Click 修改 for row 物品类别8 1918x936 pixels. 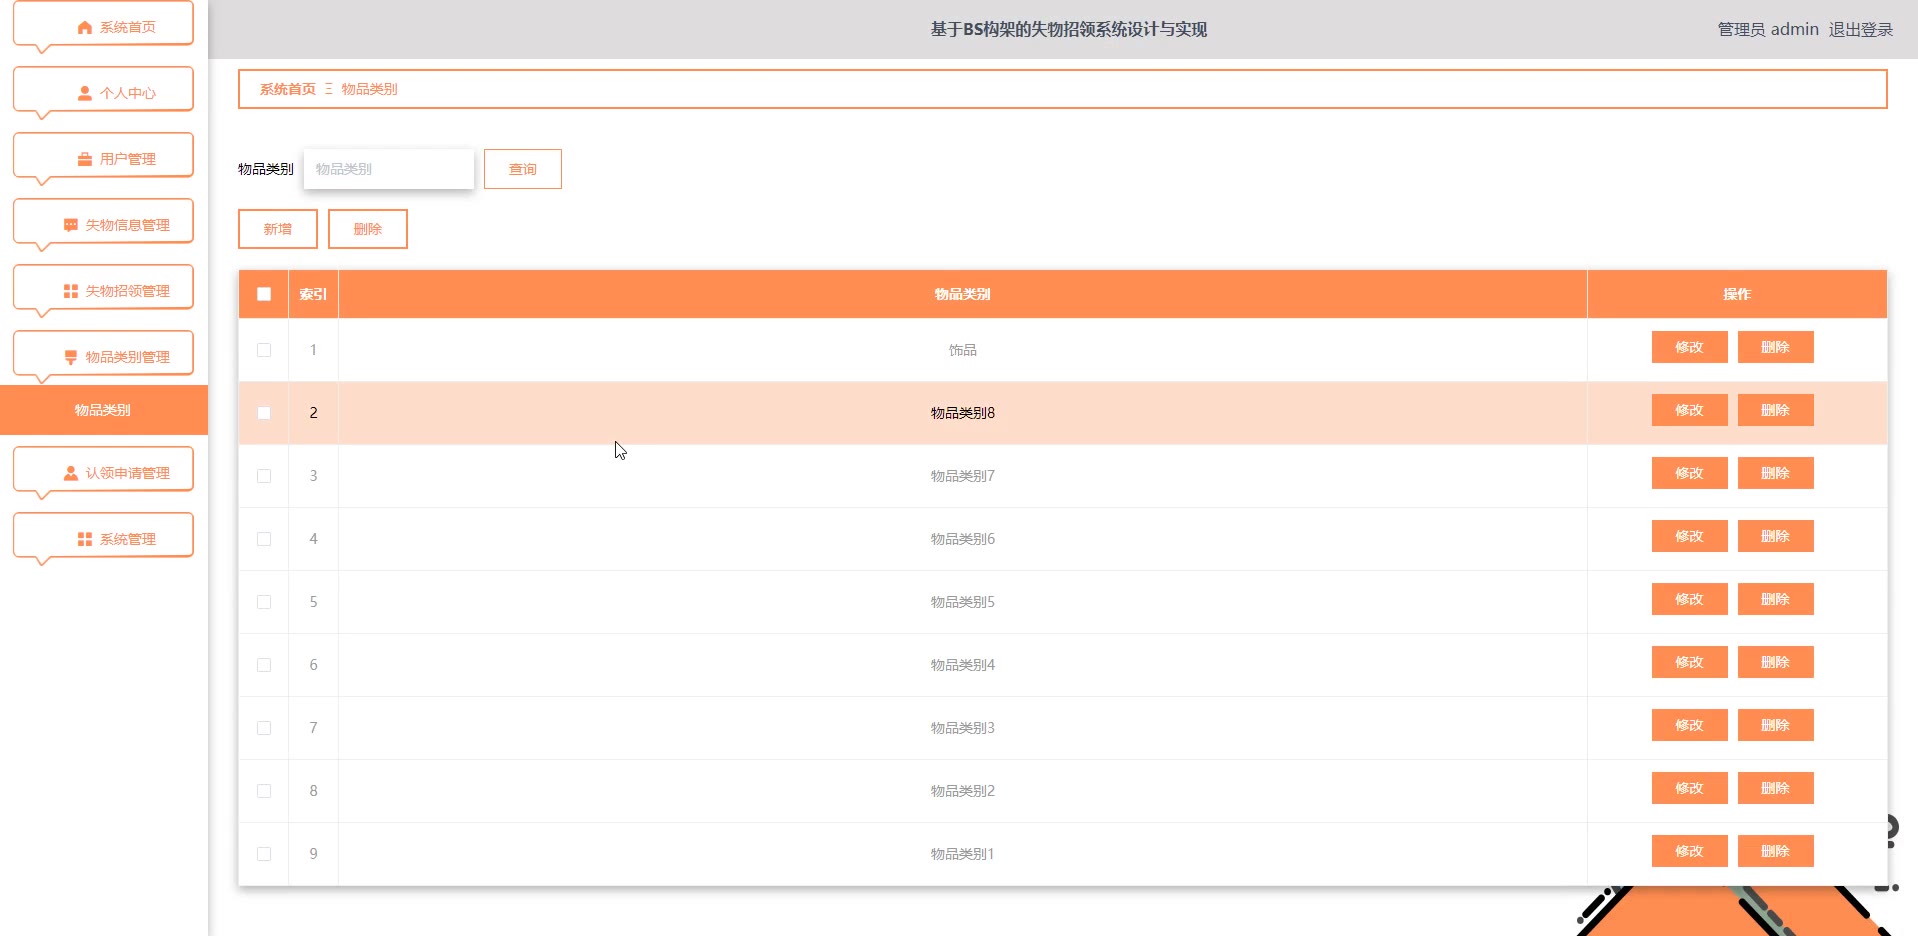[x=1690, y=410]
